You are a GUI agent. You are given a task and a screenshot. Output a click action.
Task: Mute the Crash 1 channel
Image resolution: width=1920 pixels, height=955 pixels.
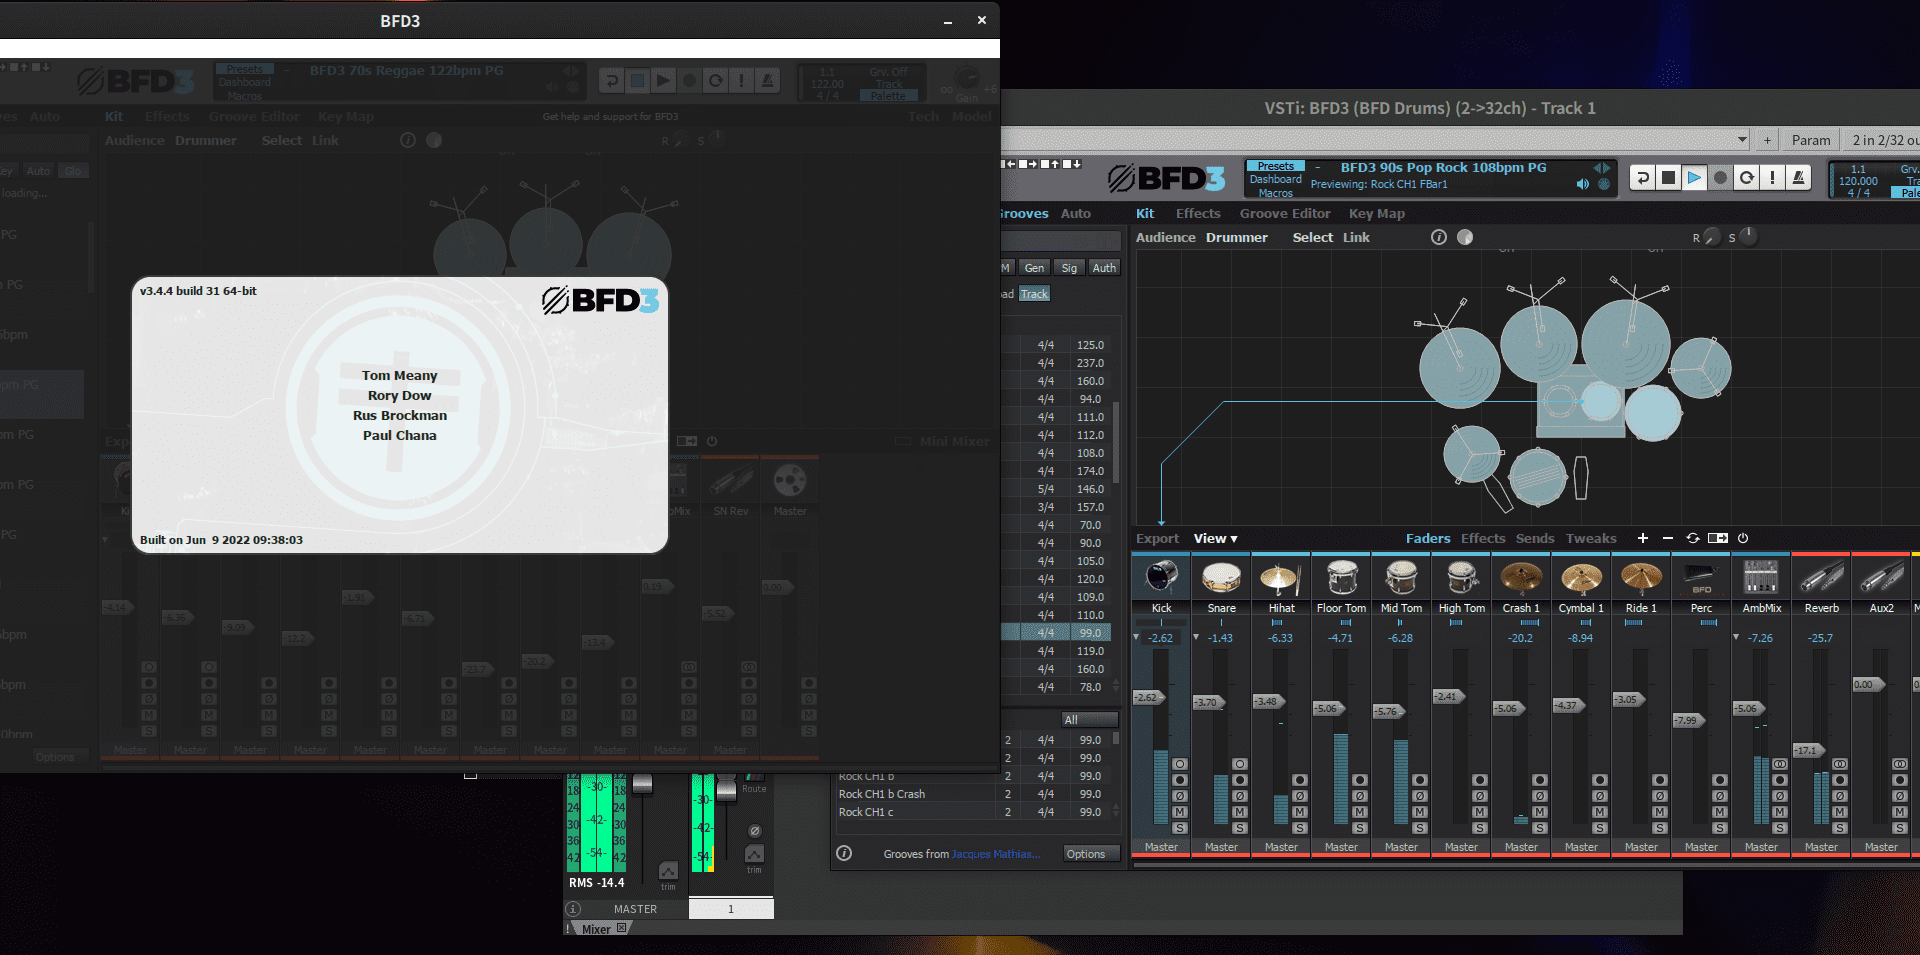pos(1540,812)
